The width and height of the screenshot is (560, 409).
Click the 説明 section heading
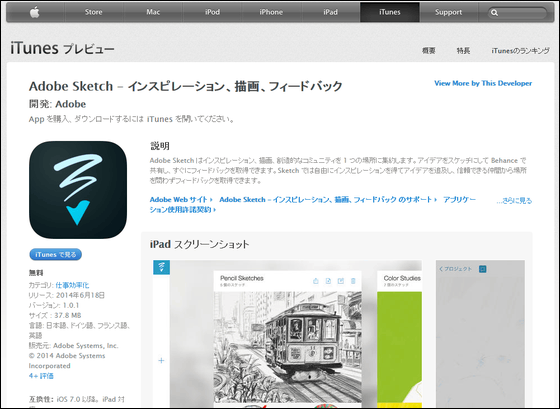click(x=160, y=146)
